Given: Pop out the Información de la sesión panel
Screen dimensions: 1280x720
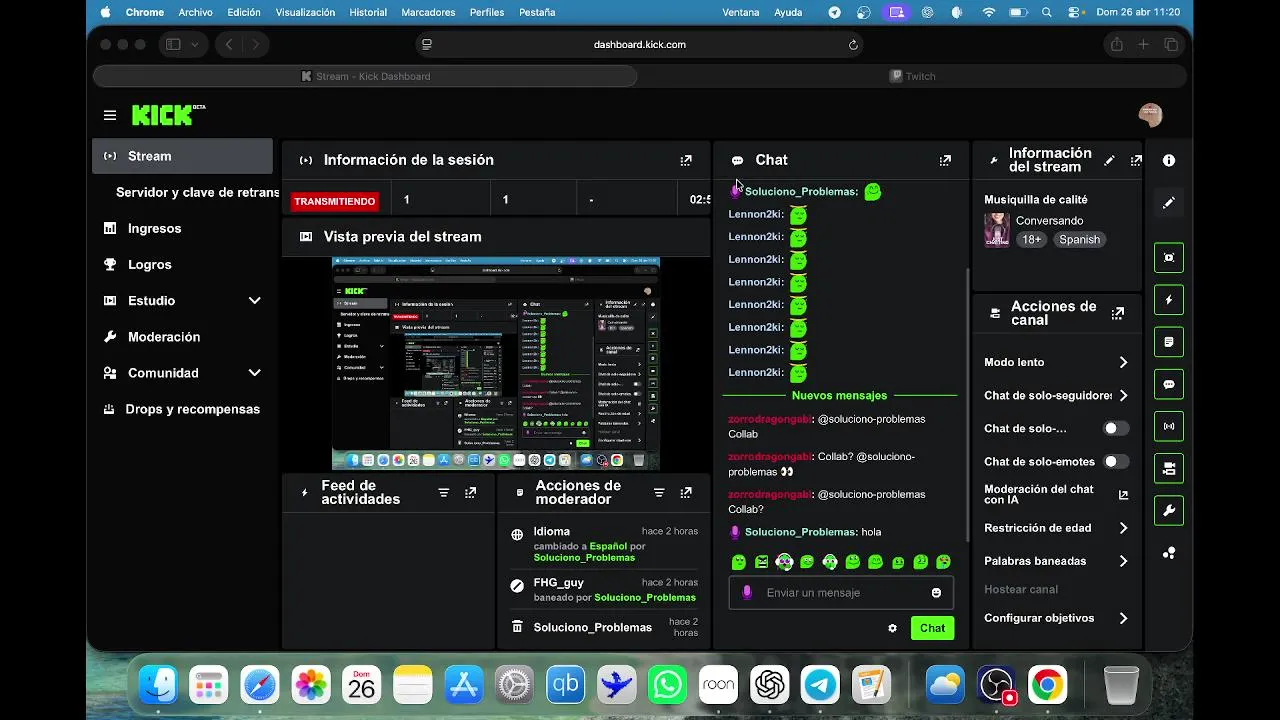Looking at the screenshot, I should click(686, 160).
